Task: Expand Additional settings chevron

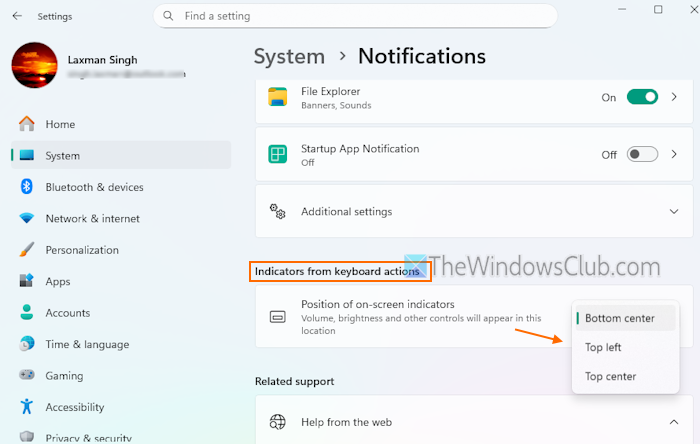Action: point(674,212)
